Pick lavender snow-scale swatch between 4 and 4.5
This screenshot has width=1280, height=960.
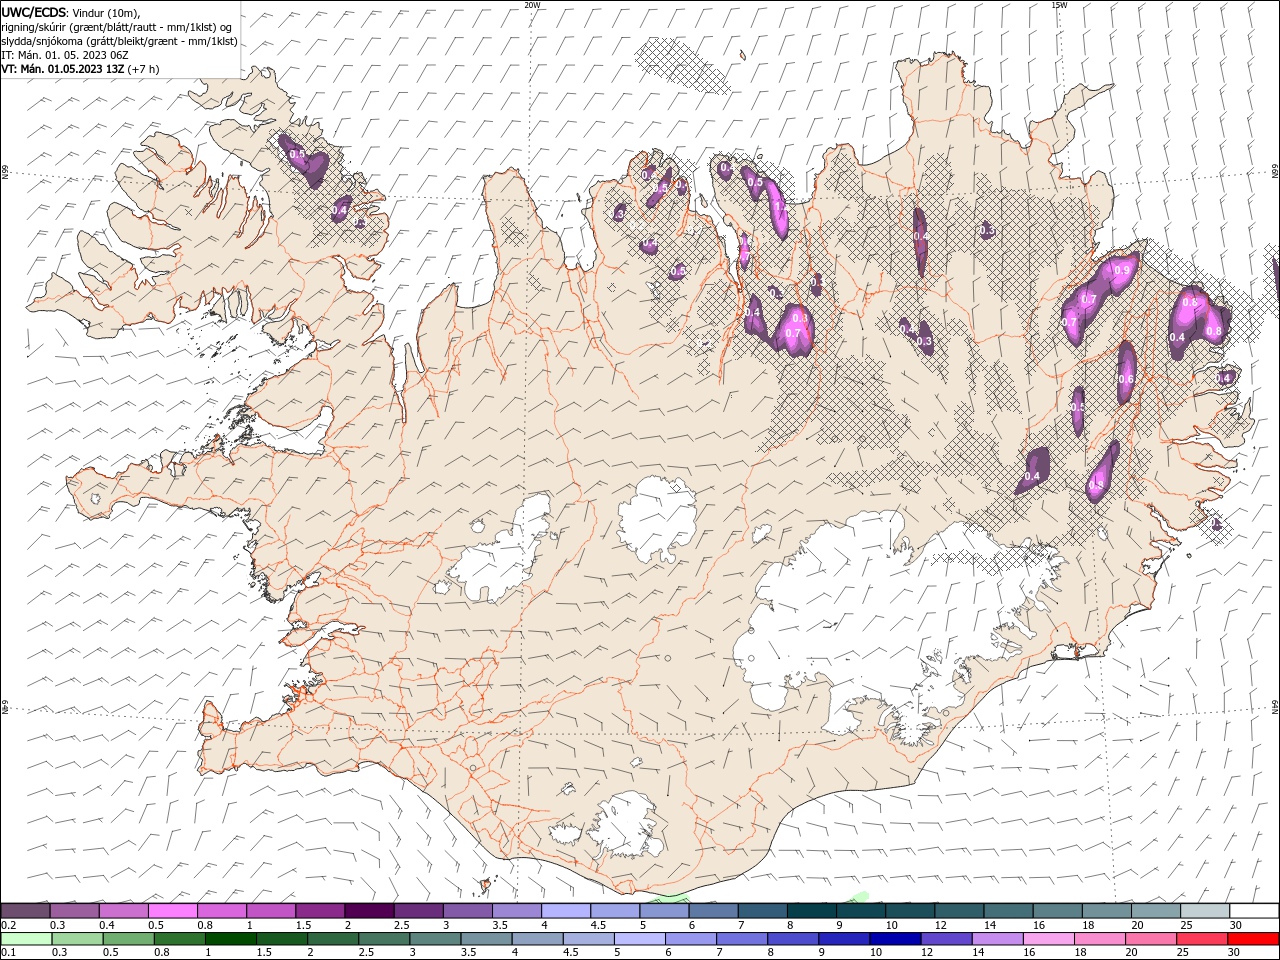point(565,910)
